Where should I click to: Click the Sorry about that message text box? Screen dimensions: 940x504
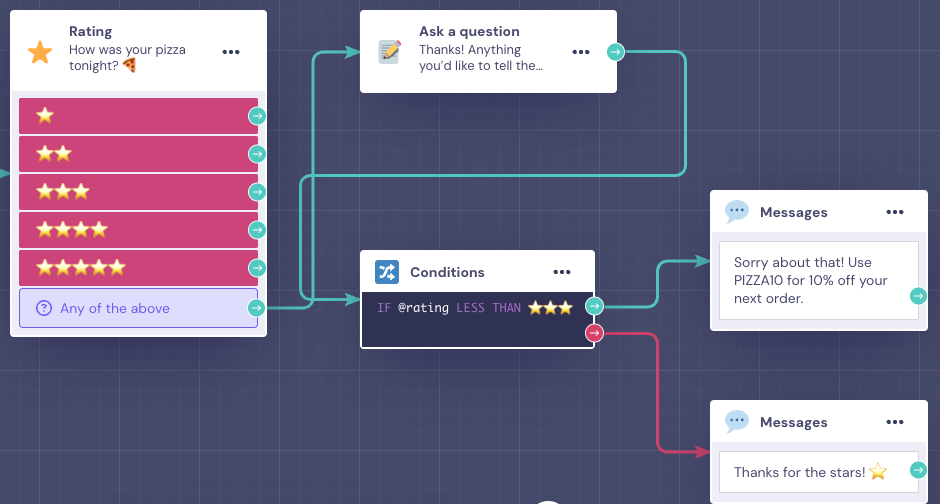[819, 280]
